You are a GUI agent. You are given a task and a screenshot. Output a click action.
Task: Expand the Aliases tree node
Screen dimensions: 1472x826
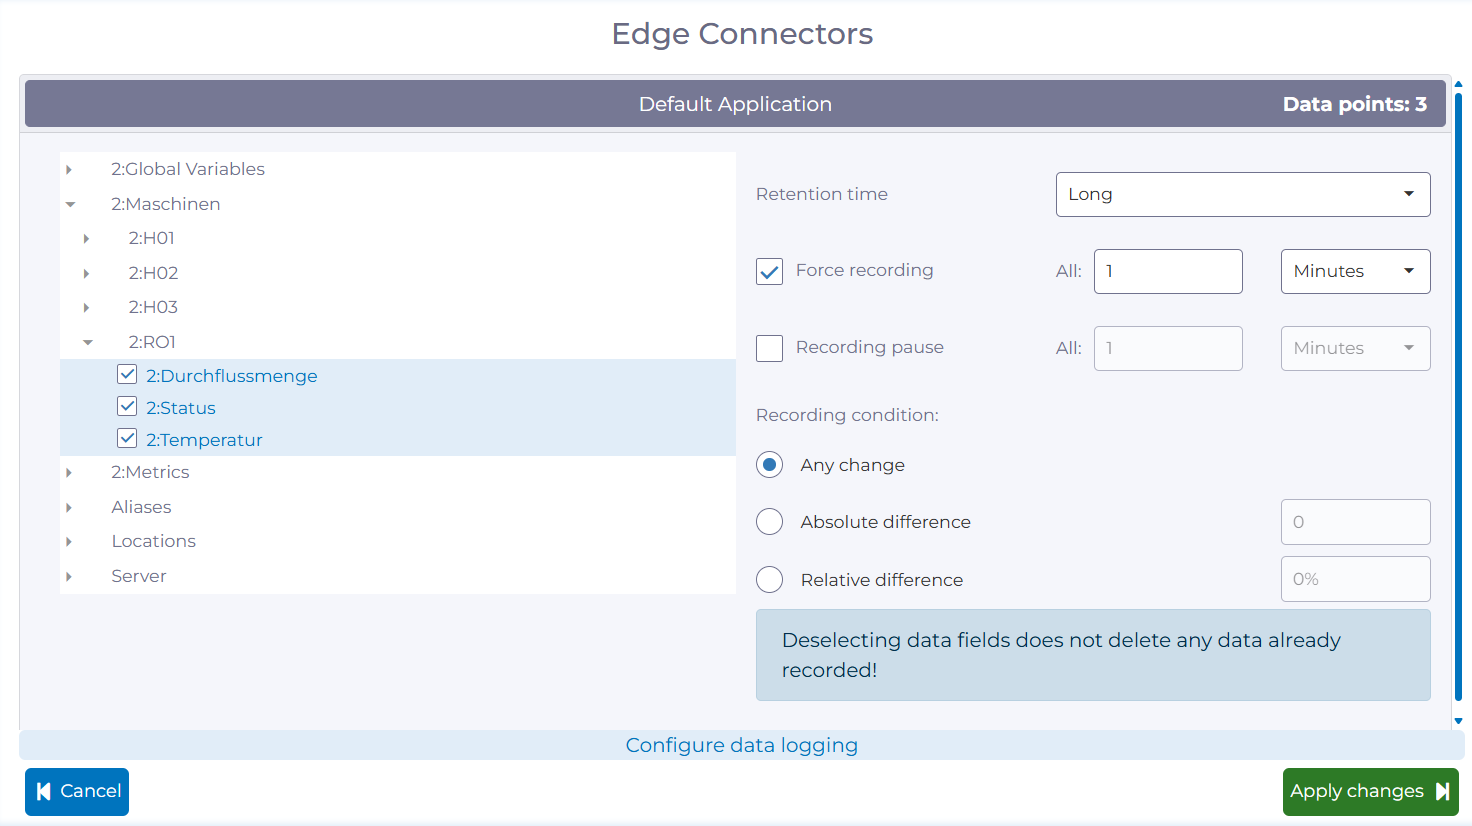click(69, 508)
